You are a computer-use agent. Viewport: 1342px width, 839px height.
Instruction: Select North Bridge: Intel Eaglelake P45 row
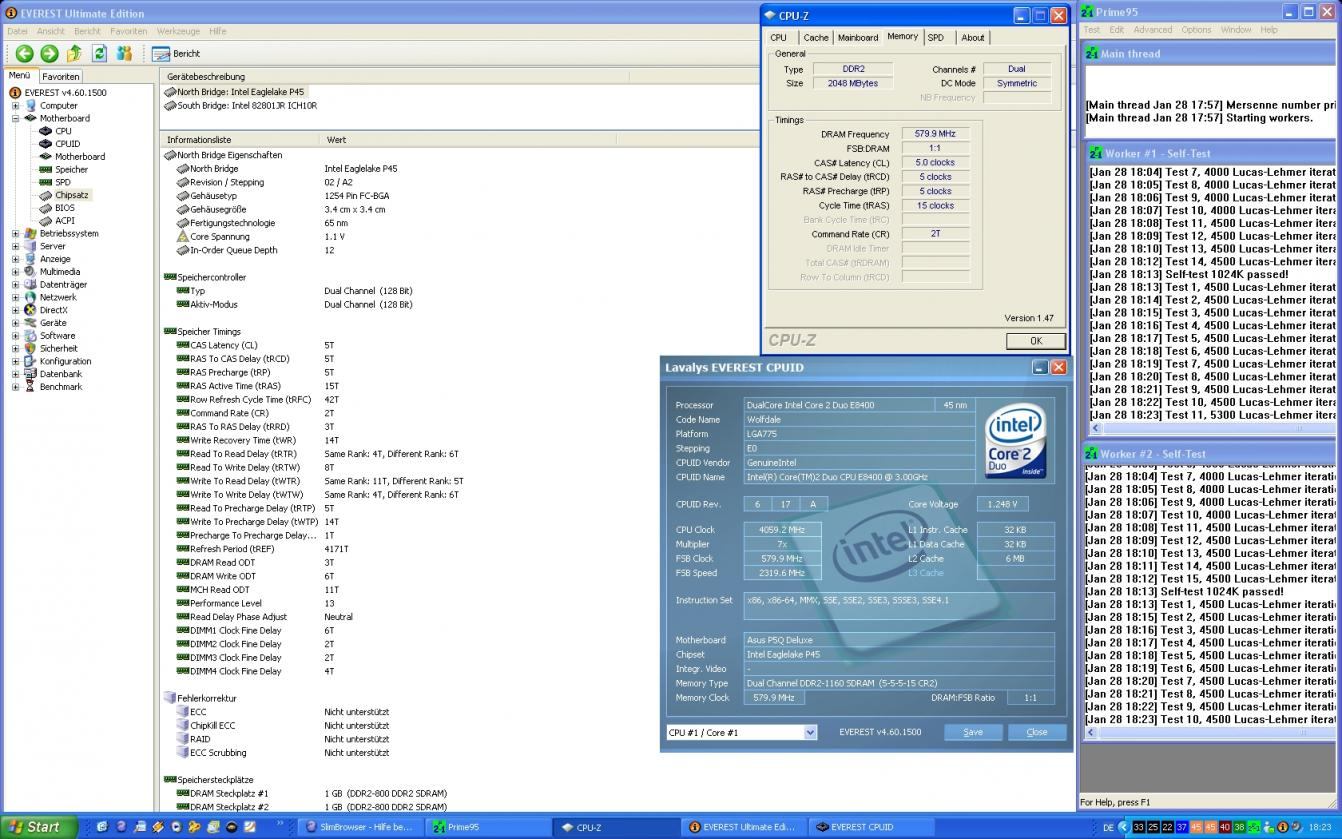[240, 92]
